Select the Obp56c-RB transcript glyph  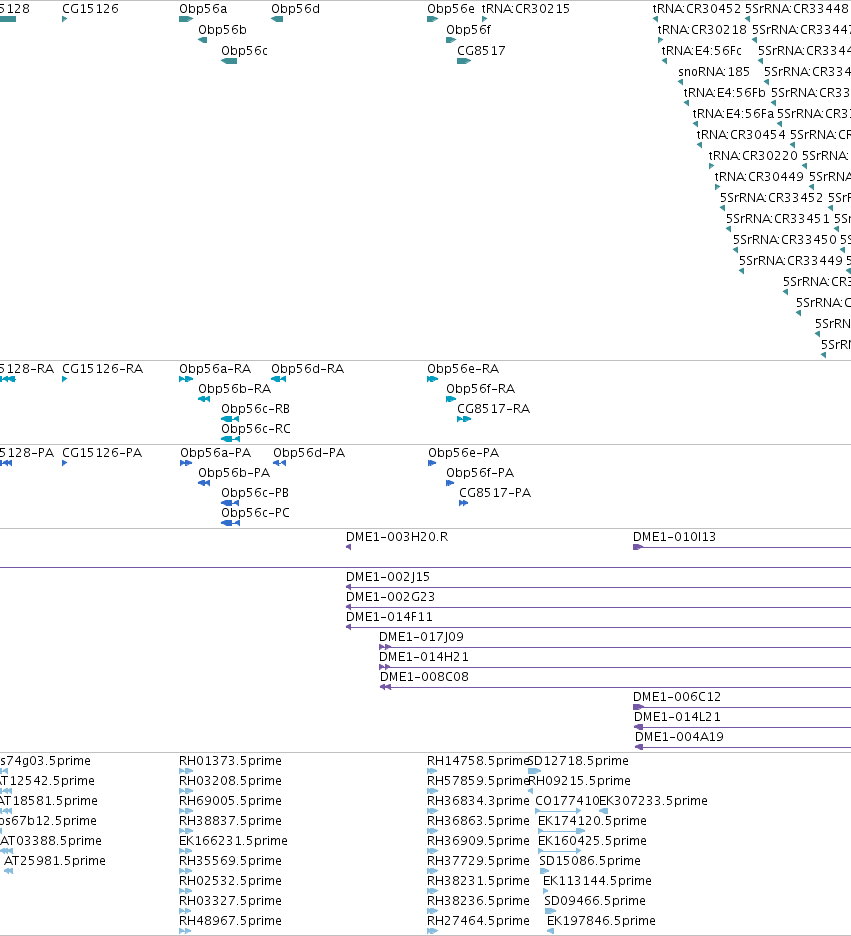click(230, 419)
